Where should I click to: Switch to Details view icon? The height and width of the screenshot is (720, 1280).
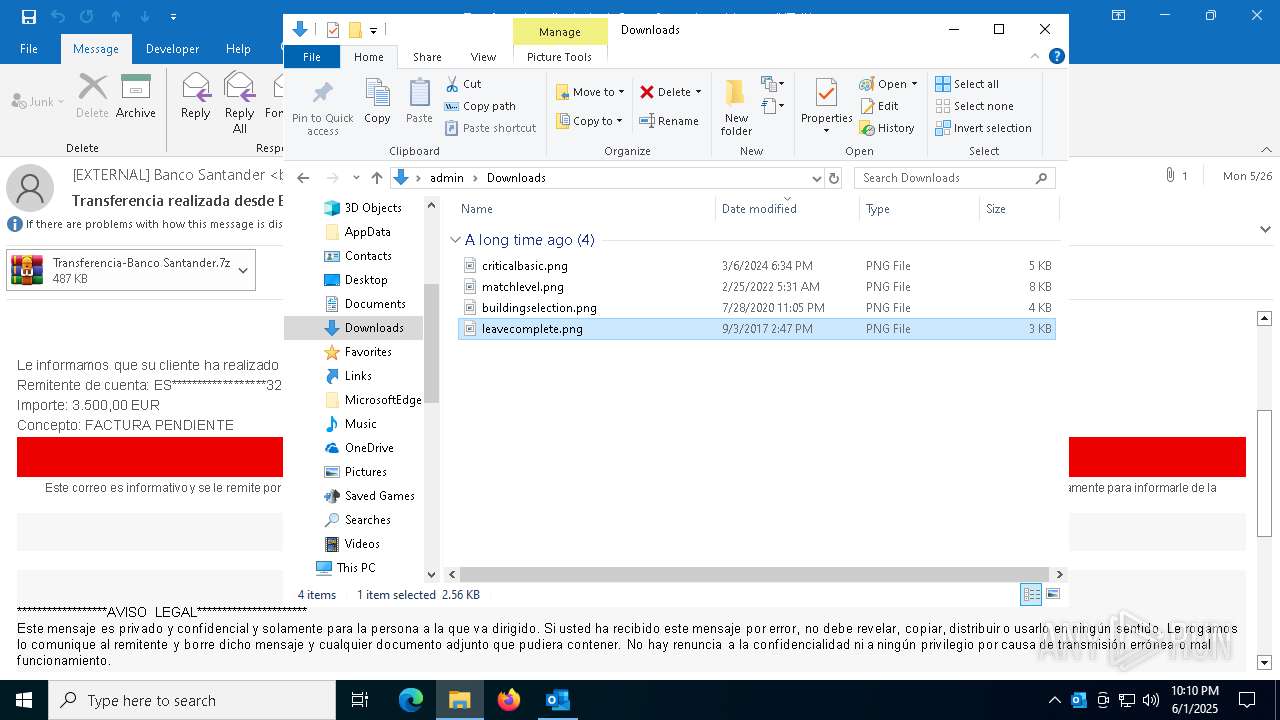[x=1031, y=594]
